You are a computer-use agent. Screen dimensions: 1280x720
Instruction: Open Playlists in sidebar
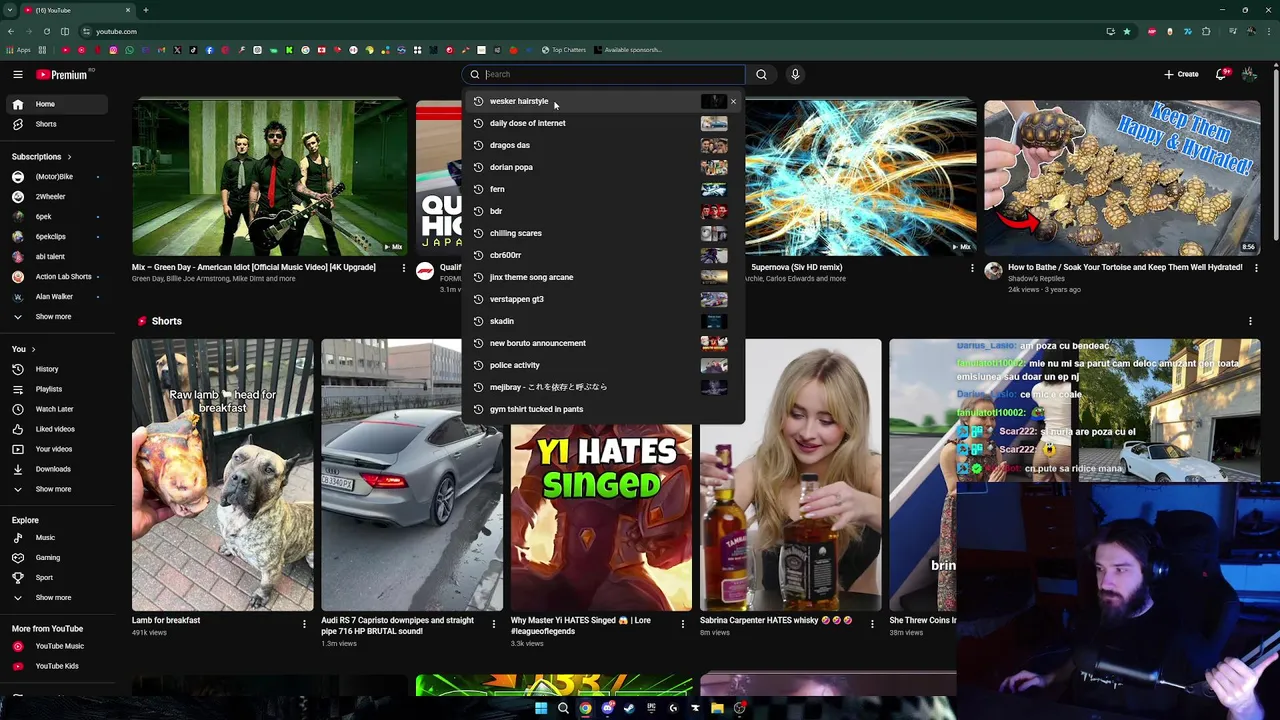click(x=58, y=389)
